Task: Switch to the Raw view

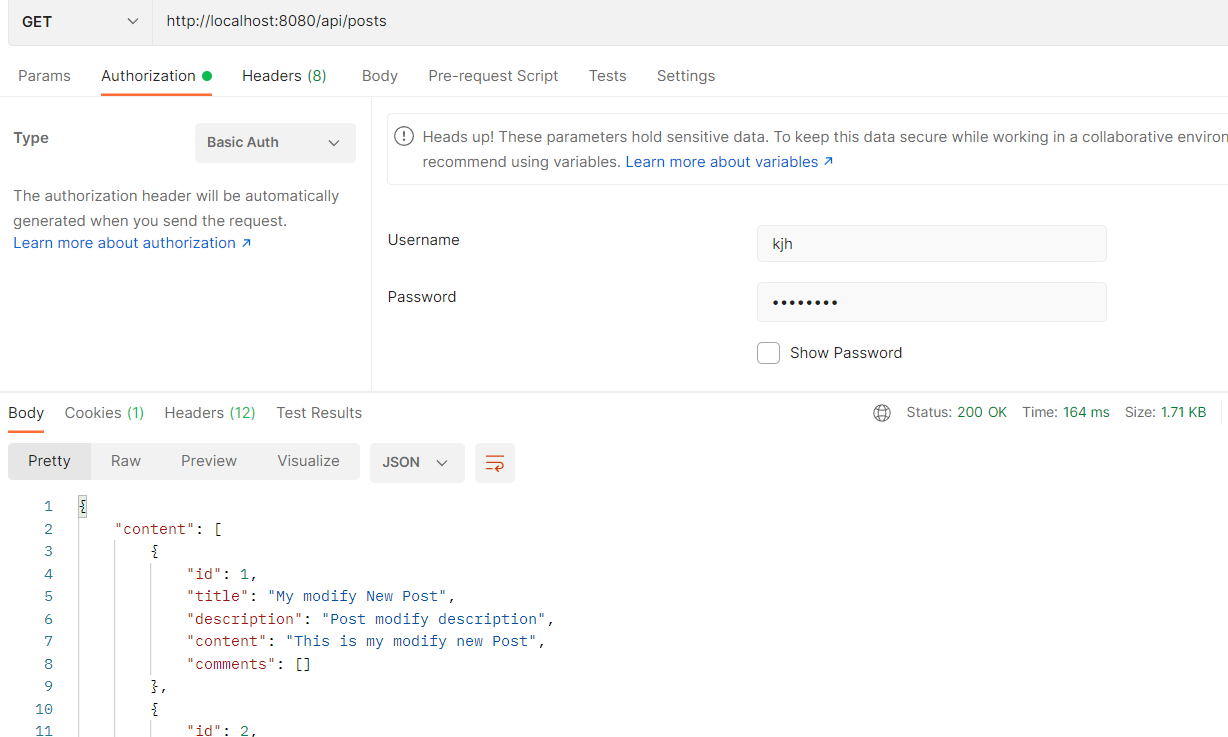Action: (126, 461)
